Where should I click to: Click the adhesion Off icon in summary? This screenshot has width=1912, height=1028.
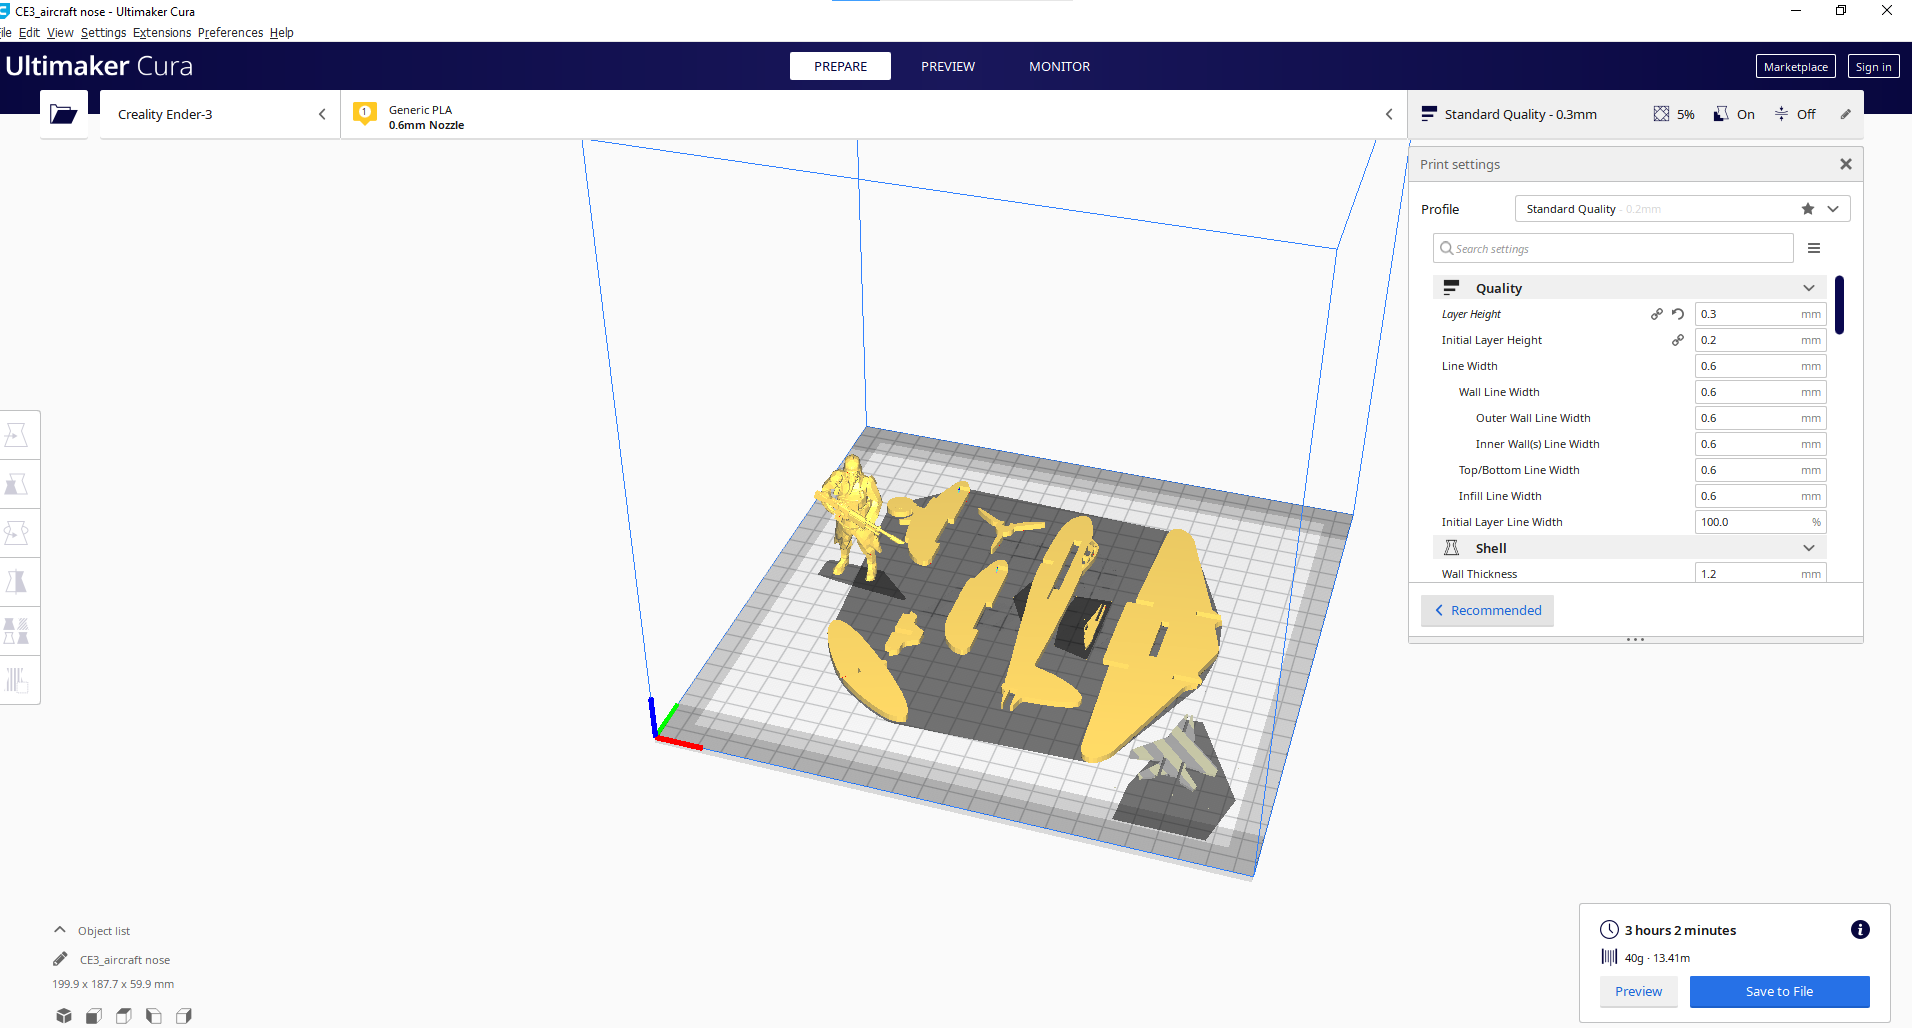coord(1781,114)
